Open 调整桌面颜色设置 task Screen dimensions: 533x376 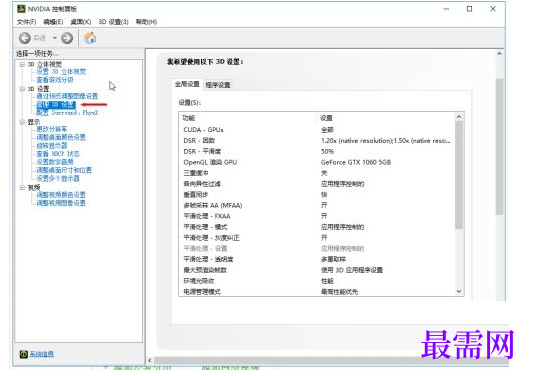pyautogui.click(x=61, y=137)
